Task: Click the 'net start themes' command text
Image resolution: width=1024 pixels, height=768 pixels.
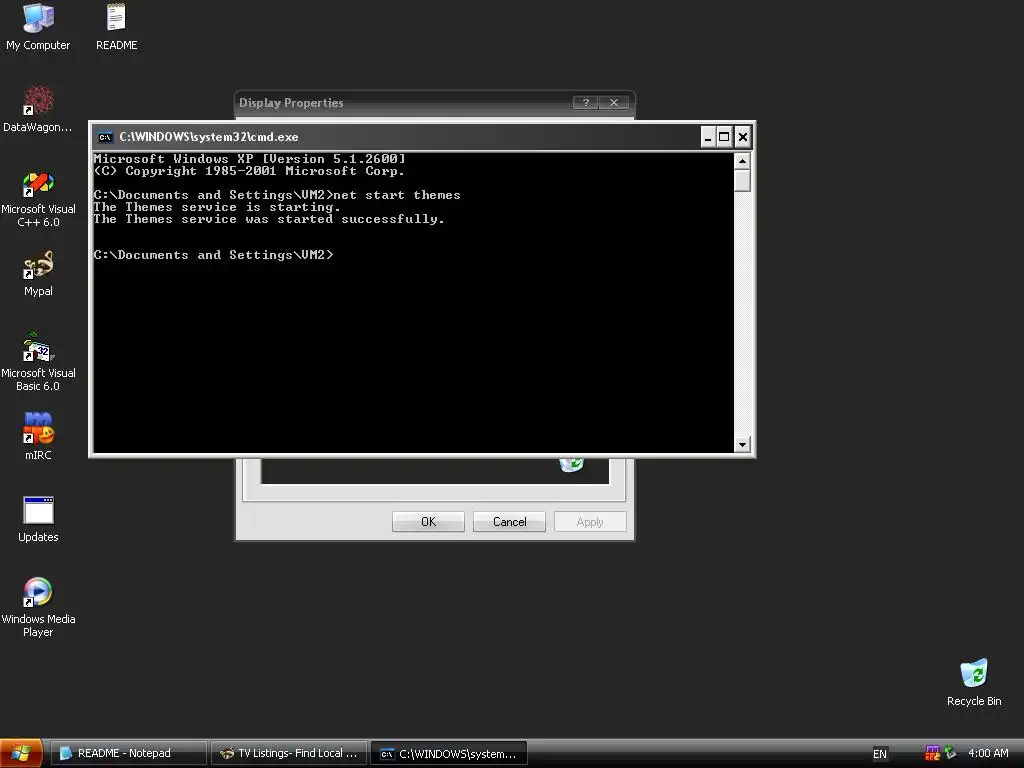Action: coord(397,195)
